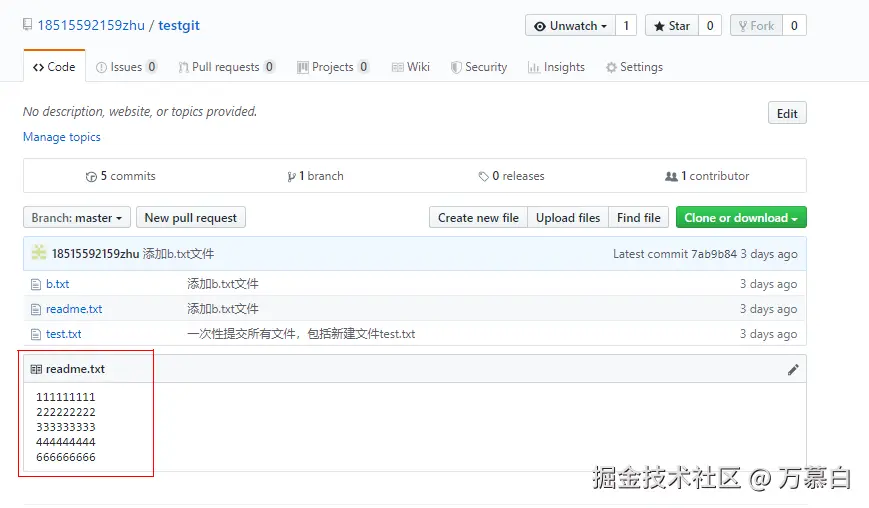Expand Clone or download dropdown
This screenshot has height=508, width=869.
pos(741,218)
